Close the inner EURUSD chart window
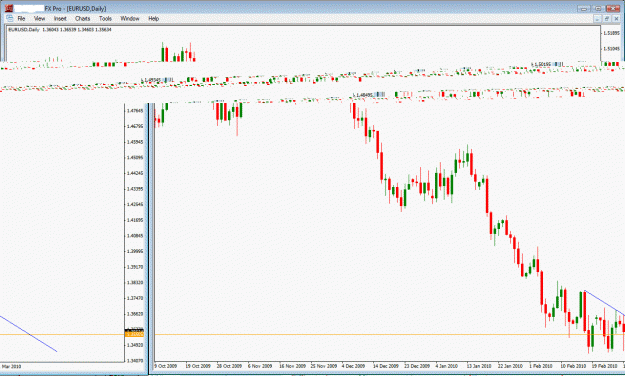 616,19
